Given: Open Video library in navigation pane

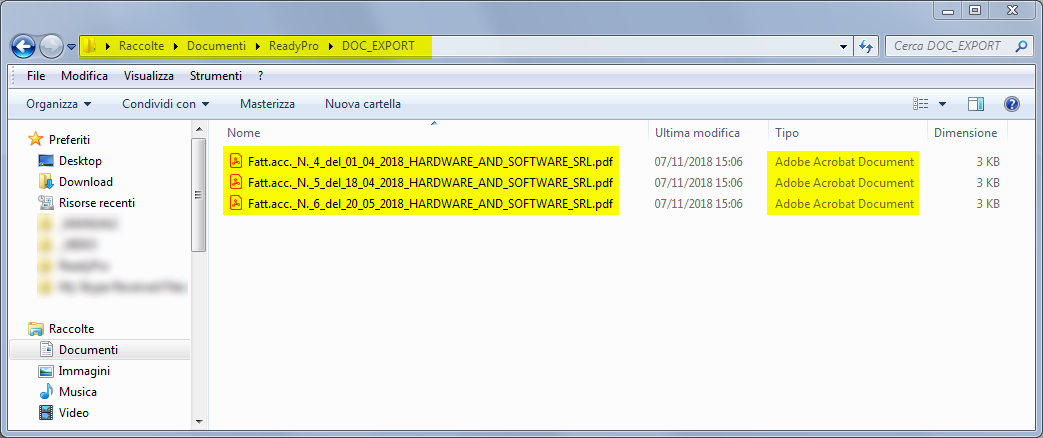Looking at the screenshot, I should coord(74,413).
